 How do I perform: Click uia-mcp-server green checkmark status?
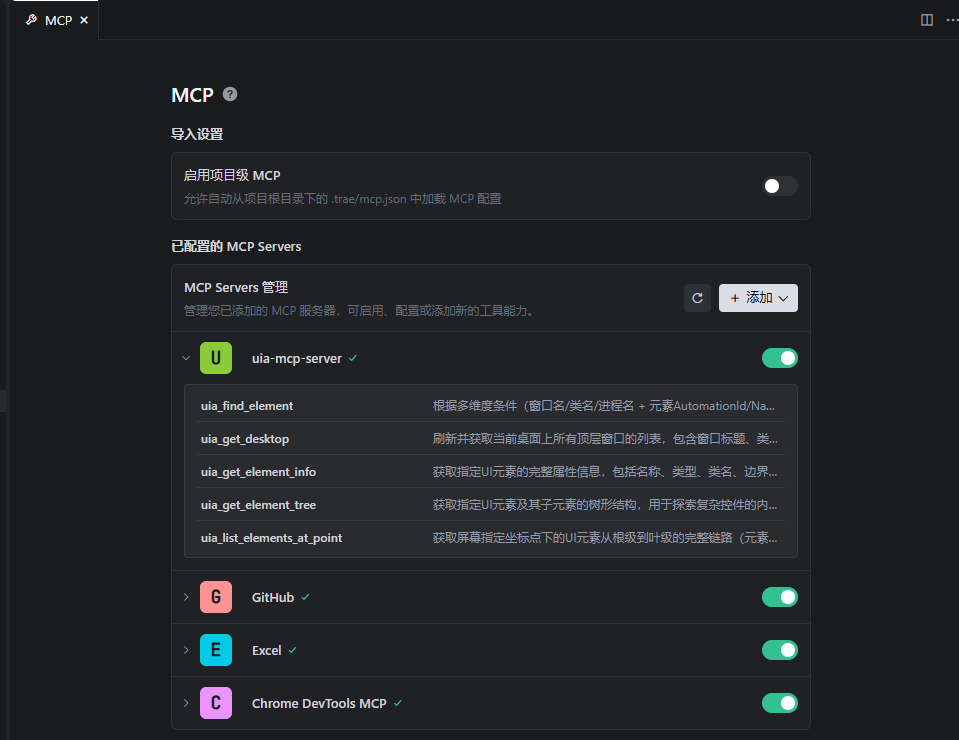[x=353, y=358]
